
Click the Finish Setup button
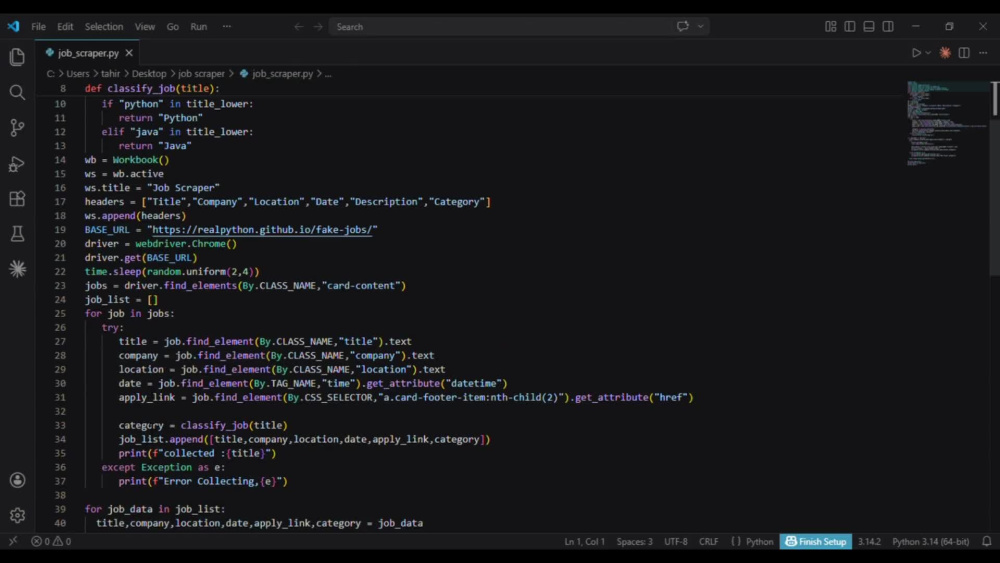816,541
